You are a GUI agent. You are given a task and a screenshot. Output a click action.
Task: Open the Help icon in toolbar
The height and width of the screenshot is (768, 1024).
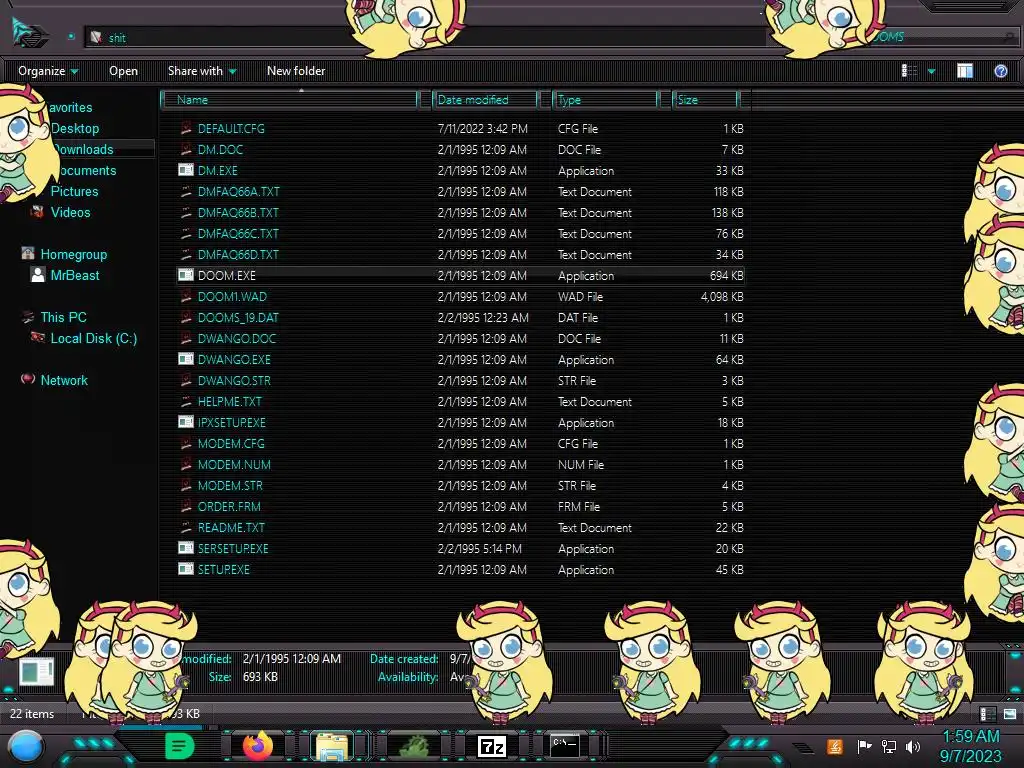[1000, 71]
